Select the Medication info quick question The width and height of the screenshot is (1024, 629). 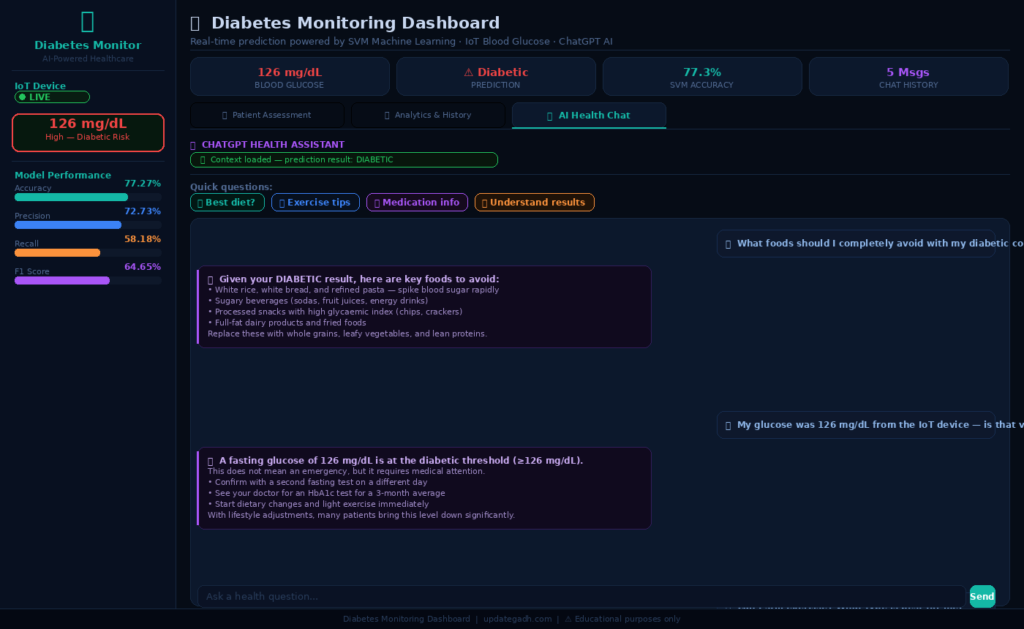point(416,202)
